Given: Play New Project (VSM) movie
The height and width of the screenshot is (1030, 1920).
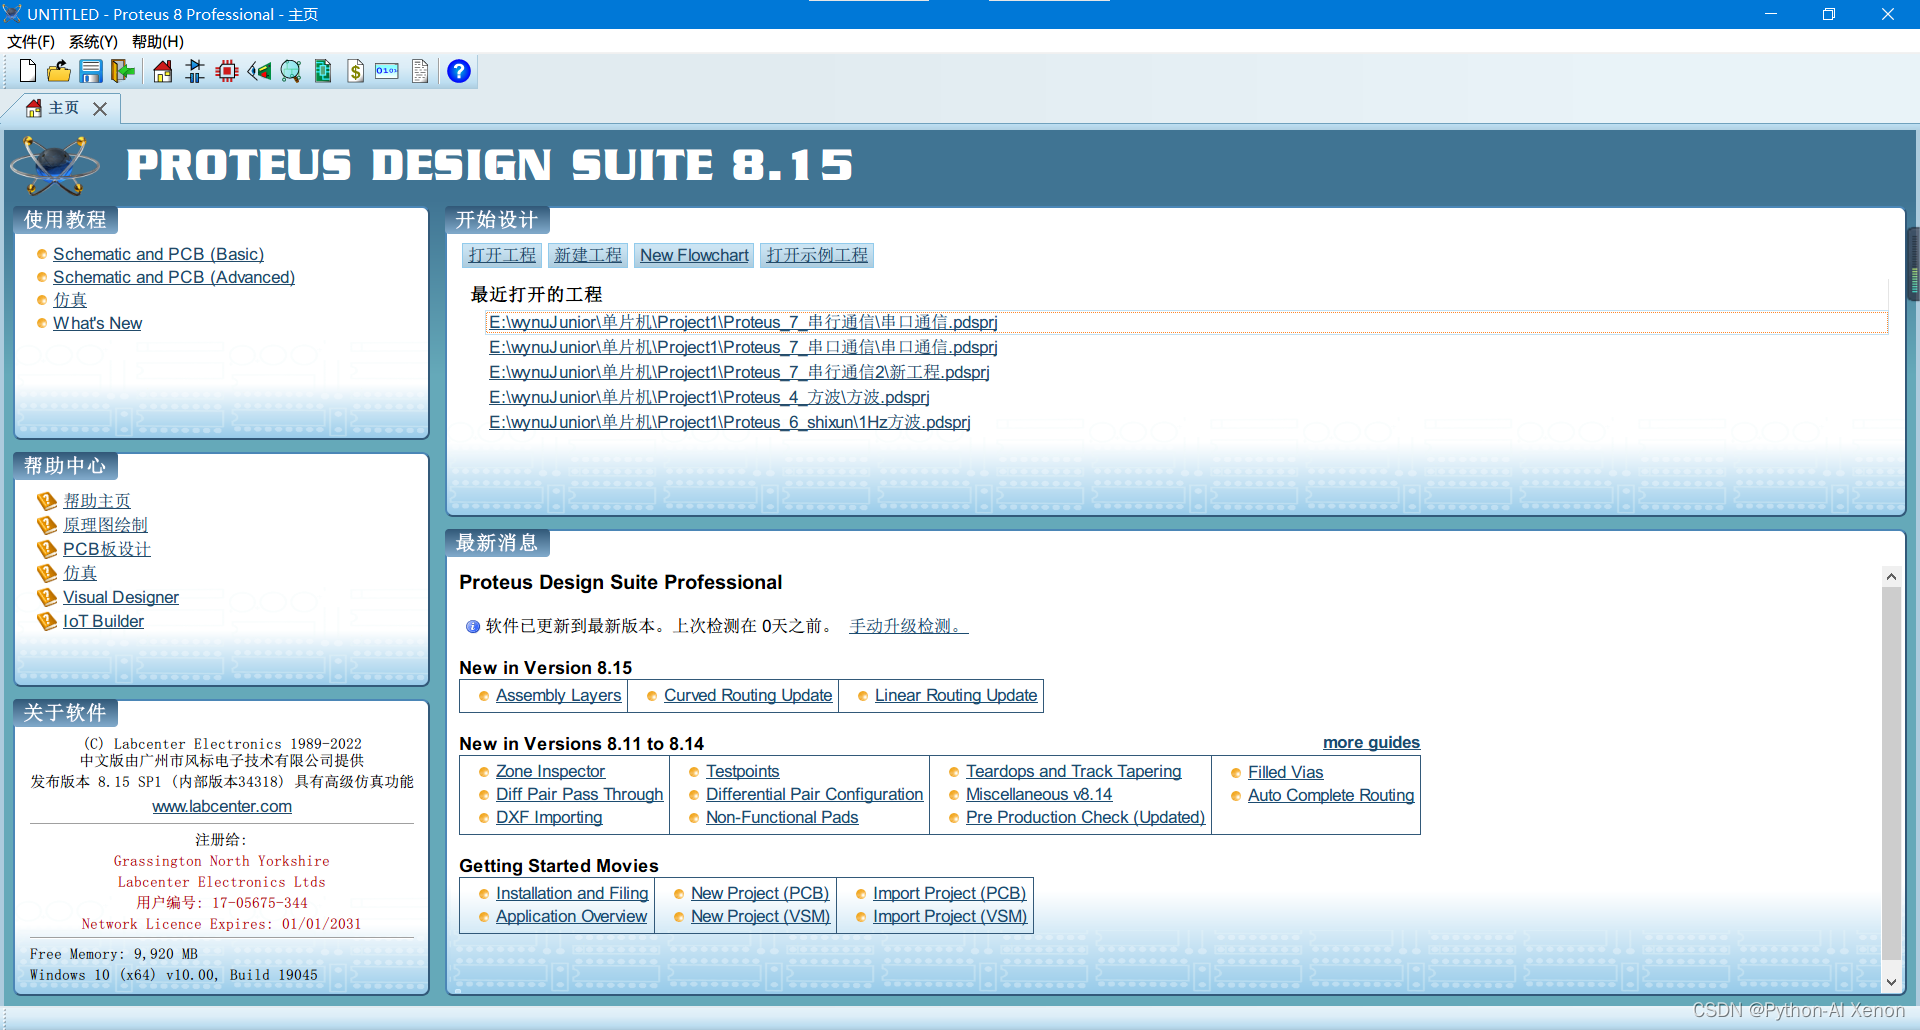Looking at the screenshot, I should click(x=760, y=916).
